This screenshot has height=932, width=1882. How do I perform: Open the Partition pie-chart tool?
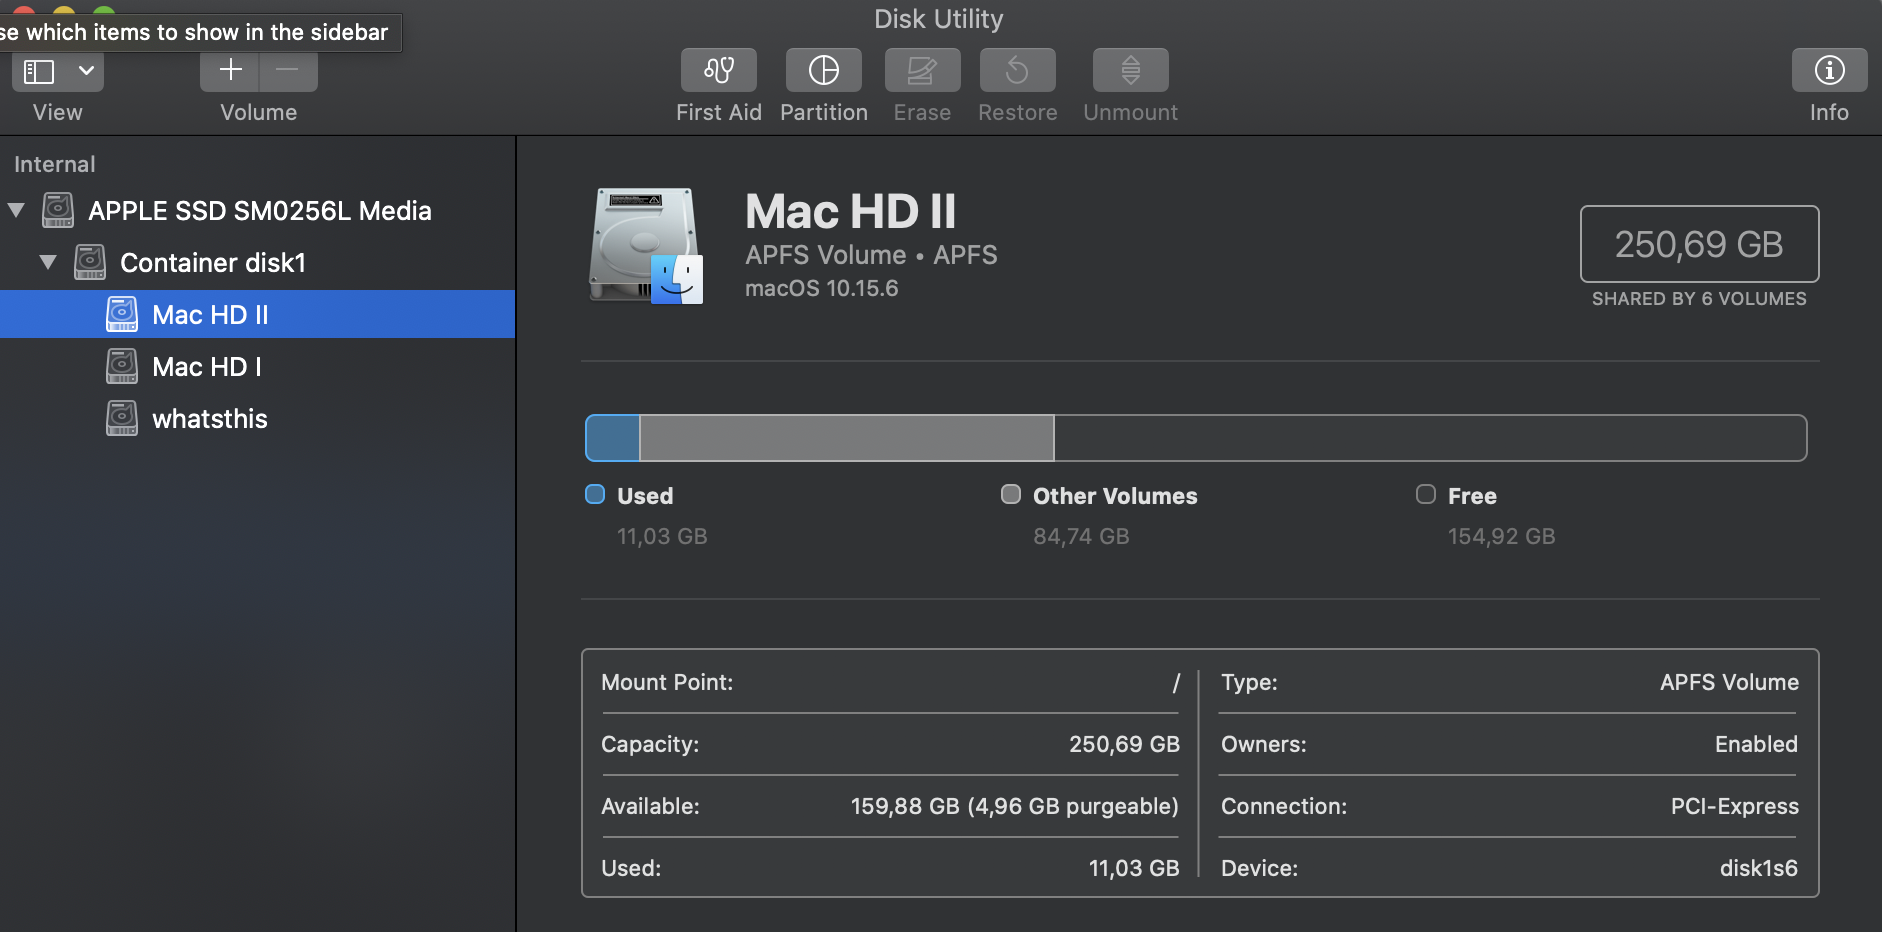coord(823,70)
